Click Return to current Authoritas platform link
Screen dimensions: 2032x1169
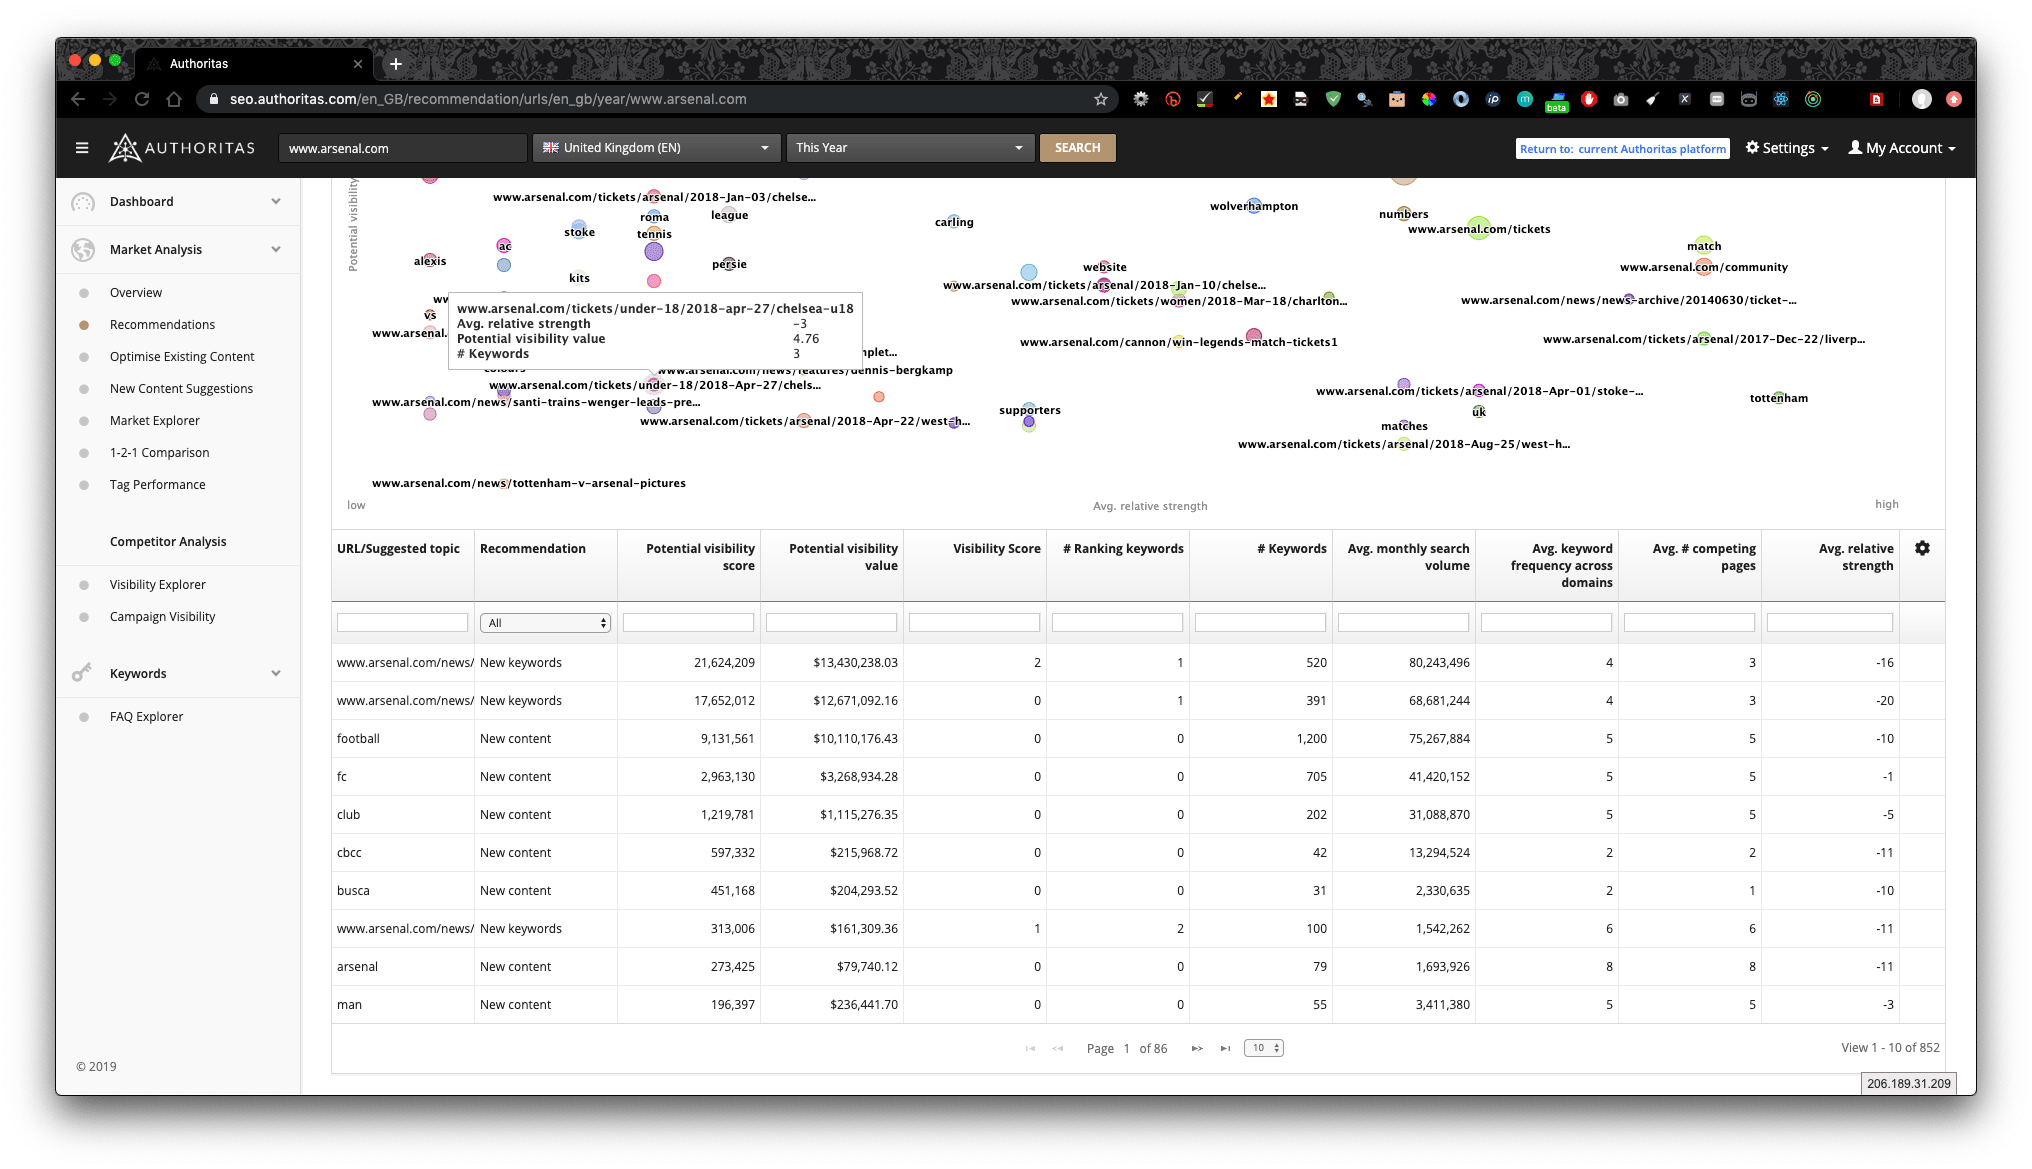(1623, 149)
